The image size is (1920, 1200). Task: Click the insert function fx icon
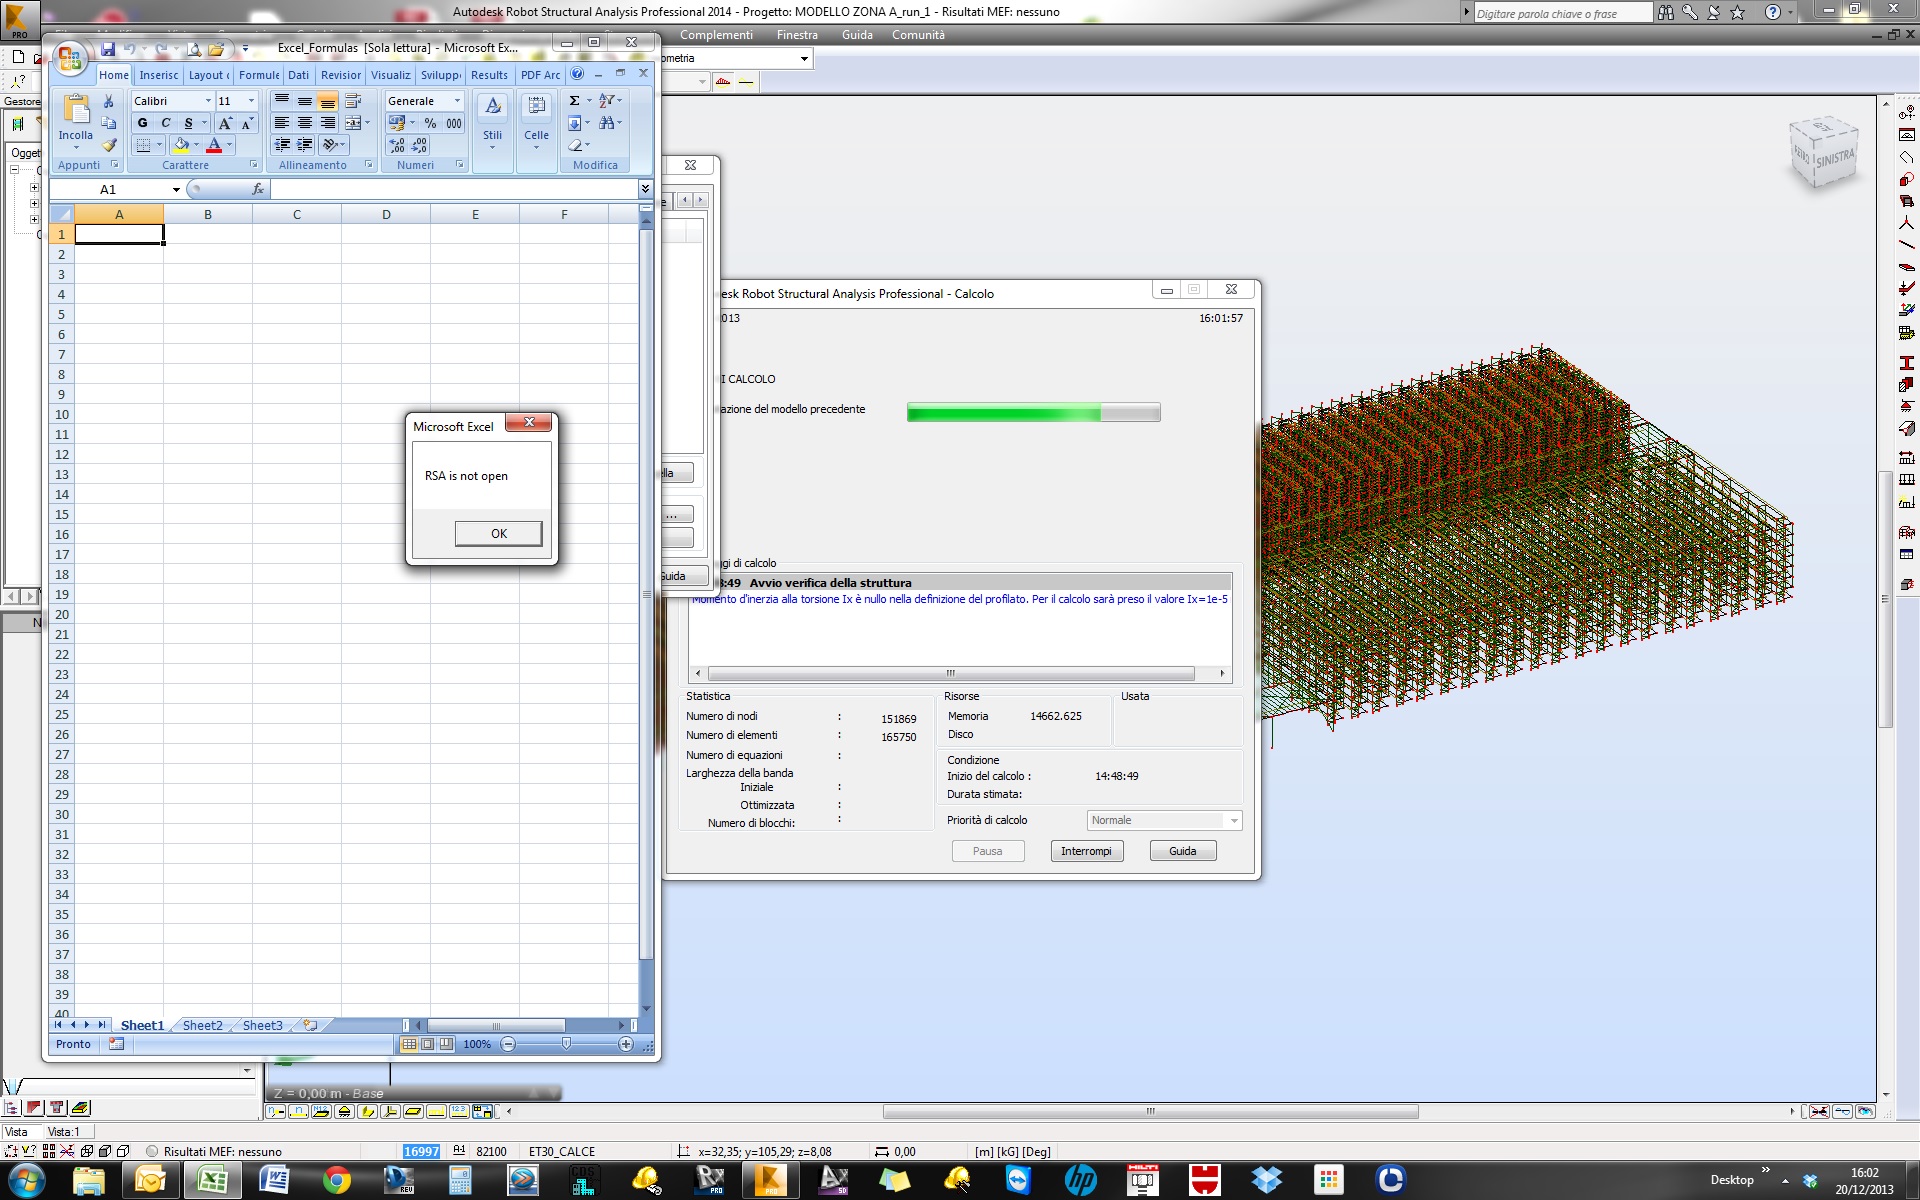[x=258, y=189]
